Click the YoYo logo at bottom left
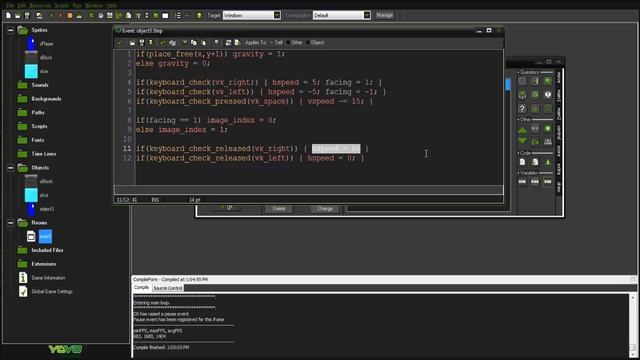The height and width of the screenshot is (360, 640). point(65,349)
